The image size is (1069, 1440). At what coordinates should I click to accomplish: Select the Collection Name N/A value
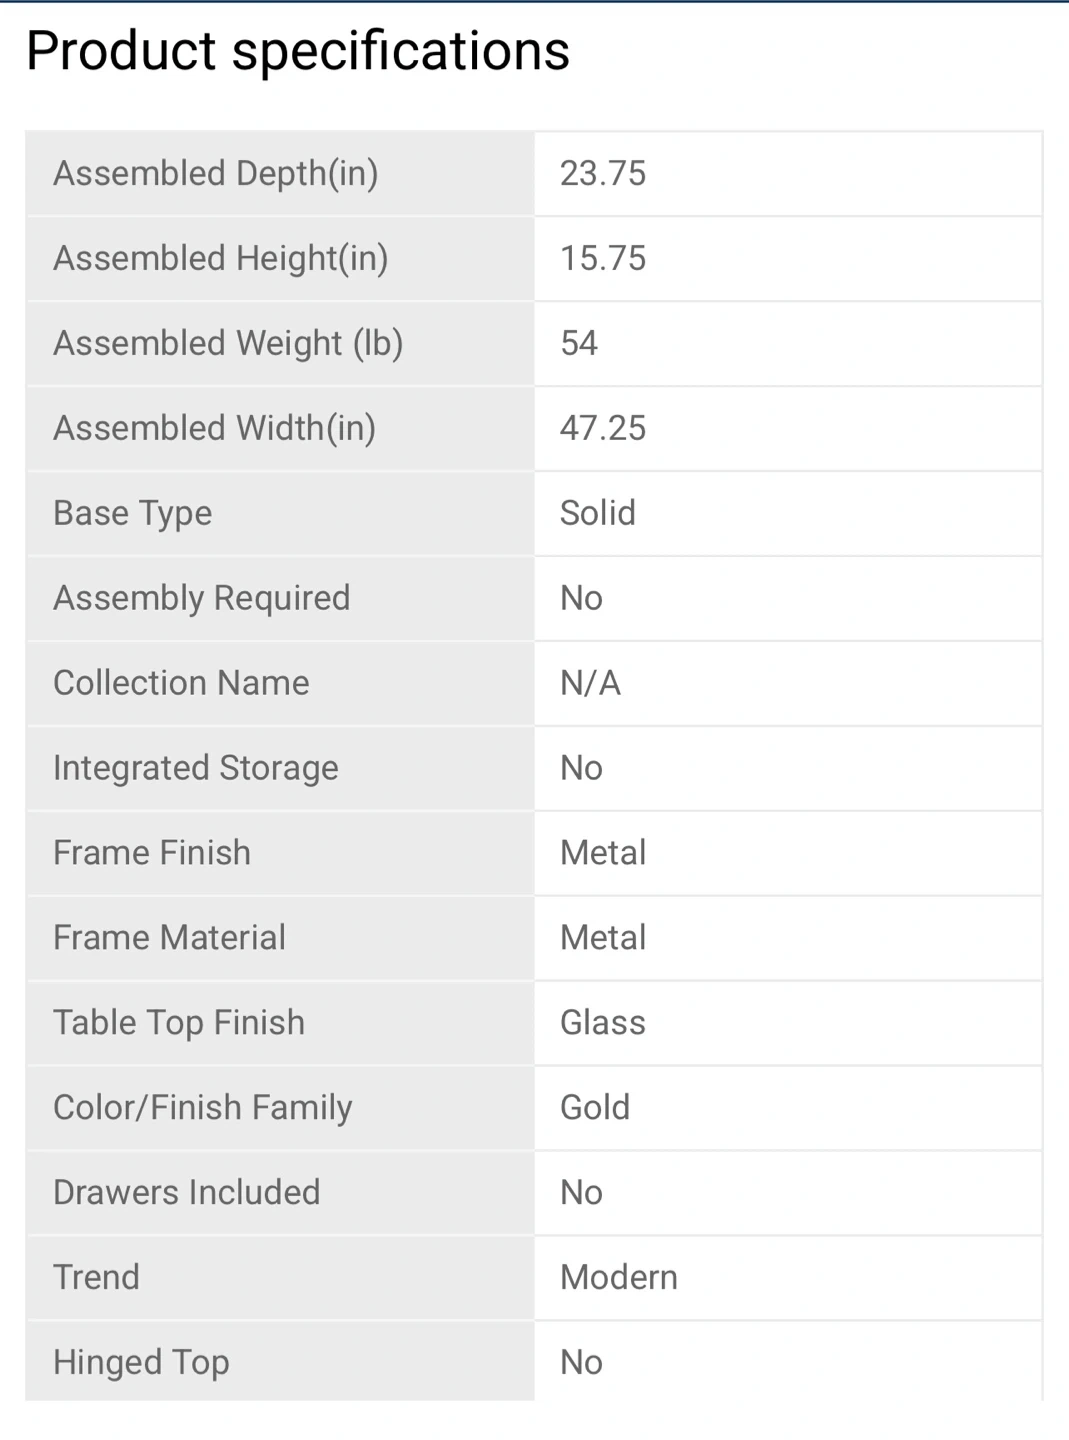pyautogui.click(x=590, y=684)
